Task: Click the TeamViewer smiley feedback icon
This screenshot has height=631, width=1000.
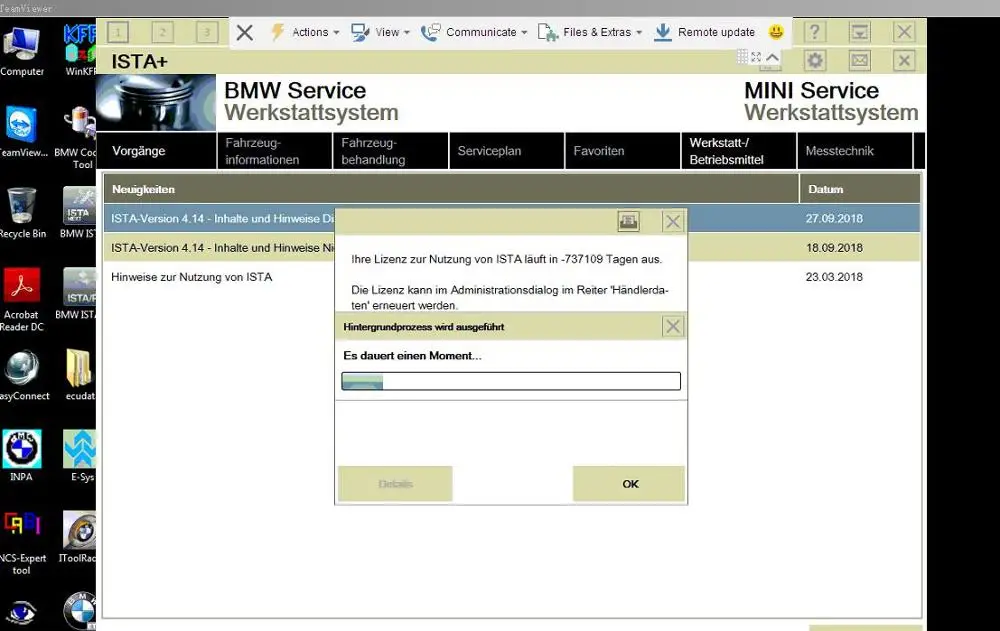Action: 776,32
